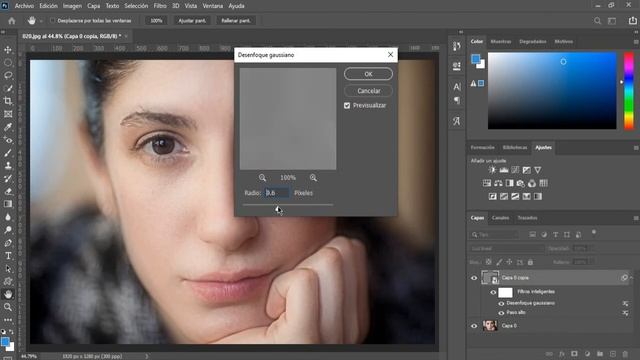Expand the status bar info arrow
Viewport: 640px width, 360px height.
tap(147, 356)
